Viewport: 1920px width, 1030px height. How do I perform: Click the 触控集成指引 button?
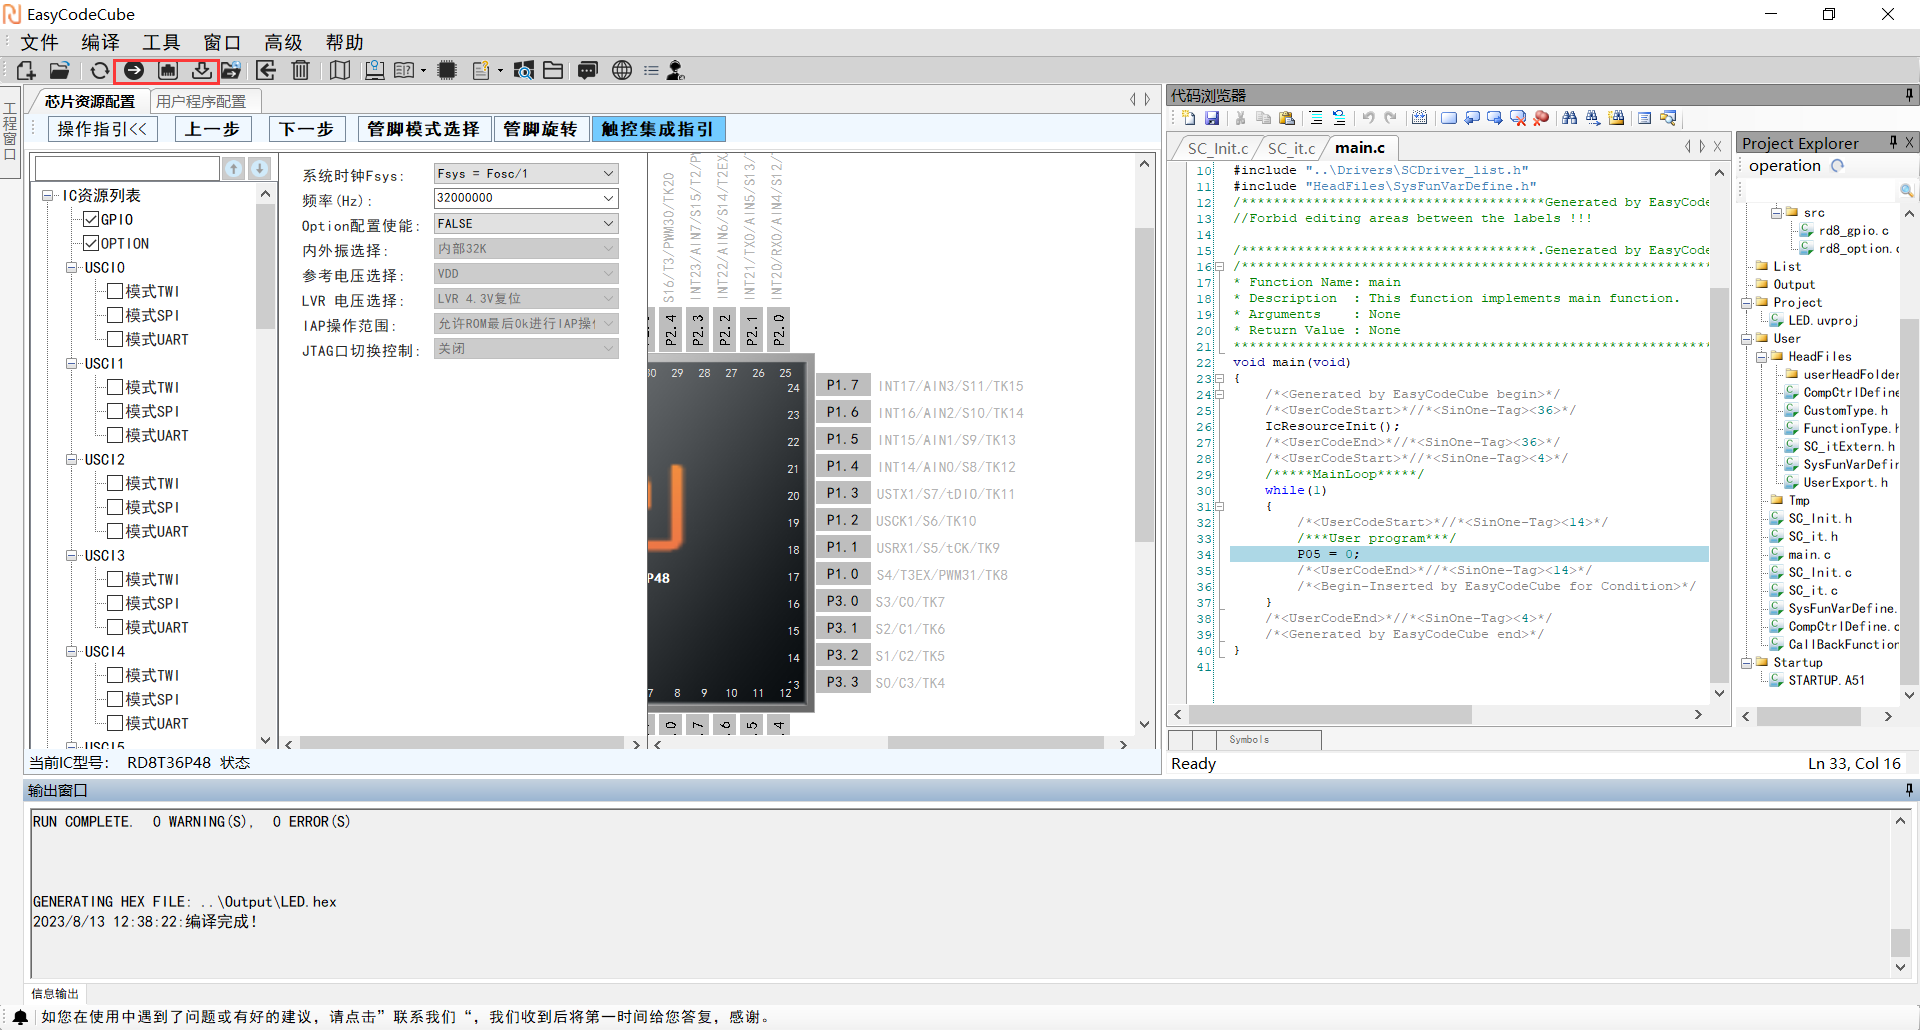pos(658,129)
